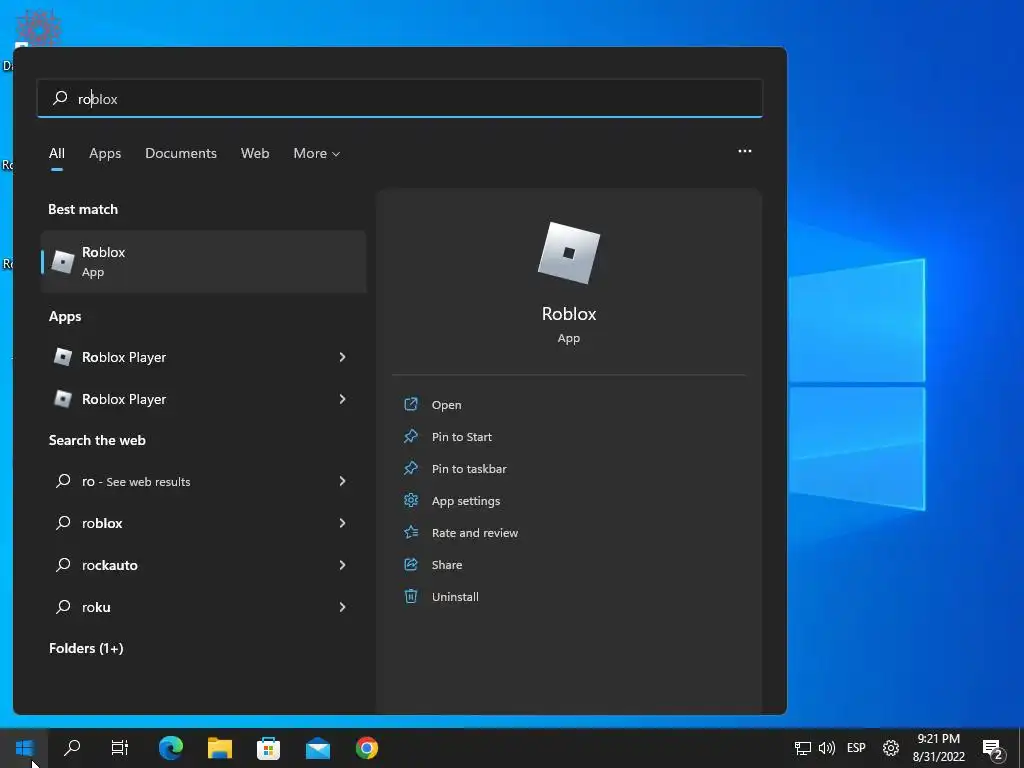Image resolution: width=1024 pixels, height=768 pixels.
Task: Expand the rockauto suggestion arrow
Action: pyautogui.click(x=342, y=565)
